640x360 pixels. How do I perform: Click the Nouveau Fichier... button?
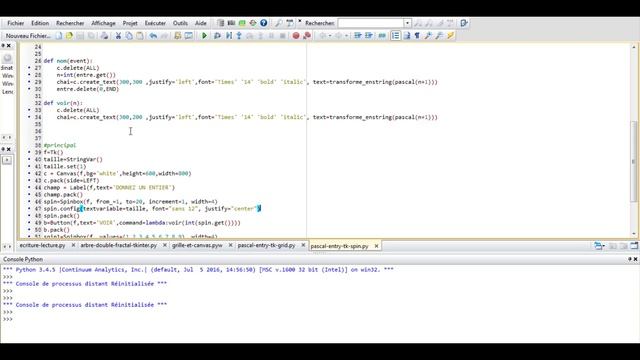(28, 36)
